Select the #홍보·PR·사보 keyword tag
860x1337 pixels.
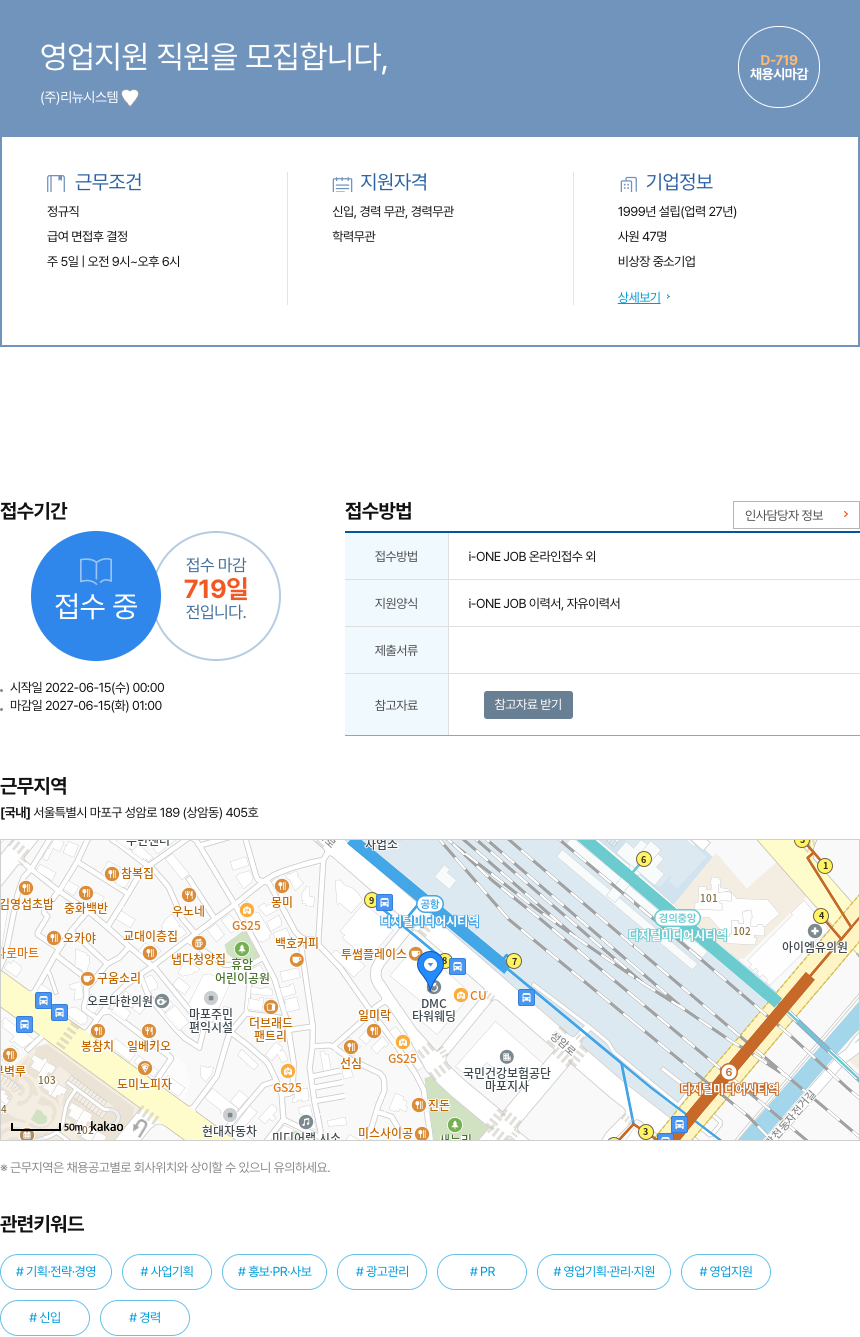click(275, 1272)
